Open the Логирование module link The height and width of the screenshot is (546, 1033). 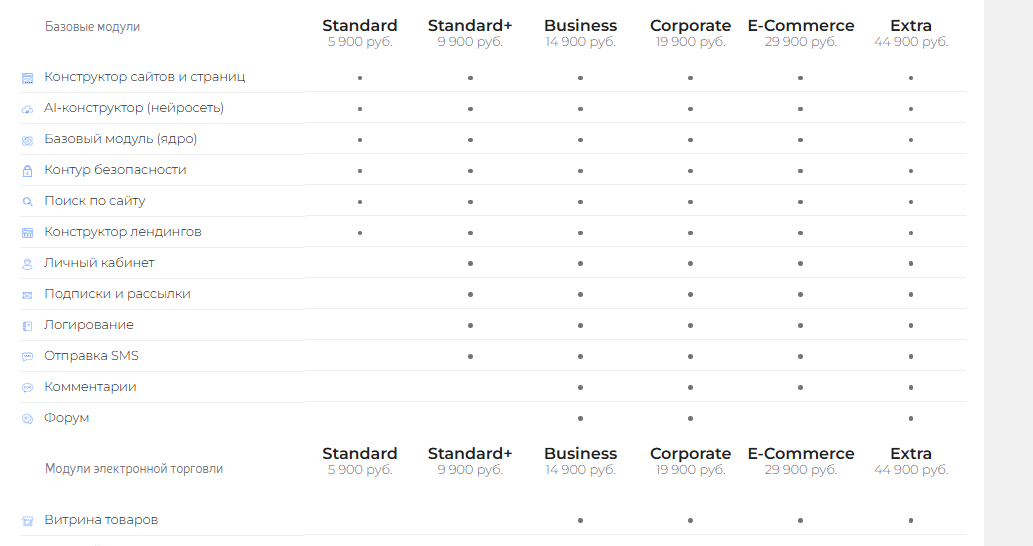tap(89, 325)
